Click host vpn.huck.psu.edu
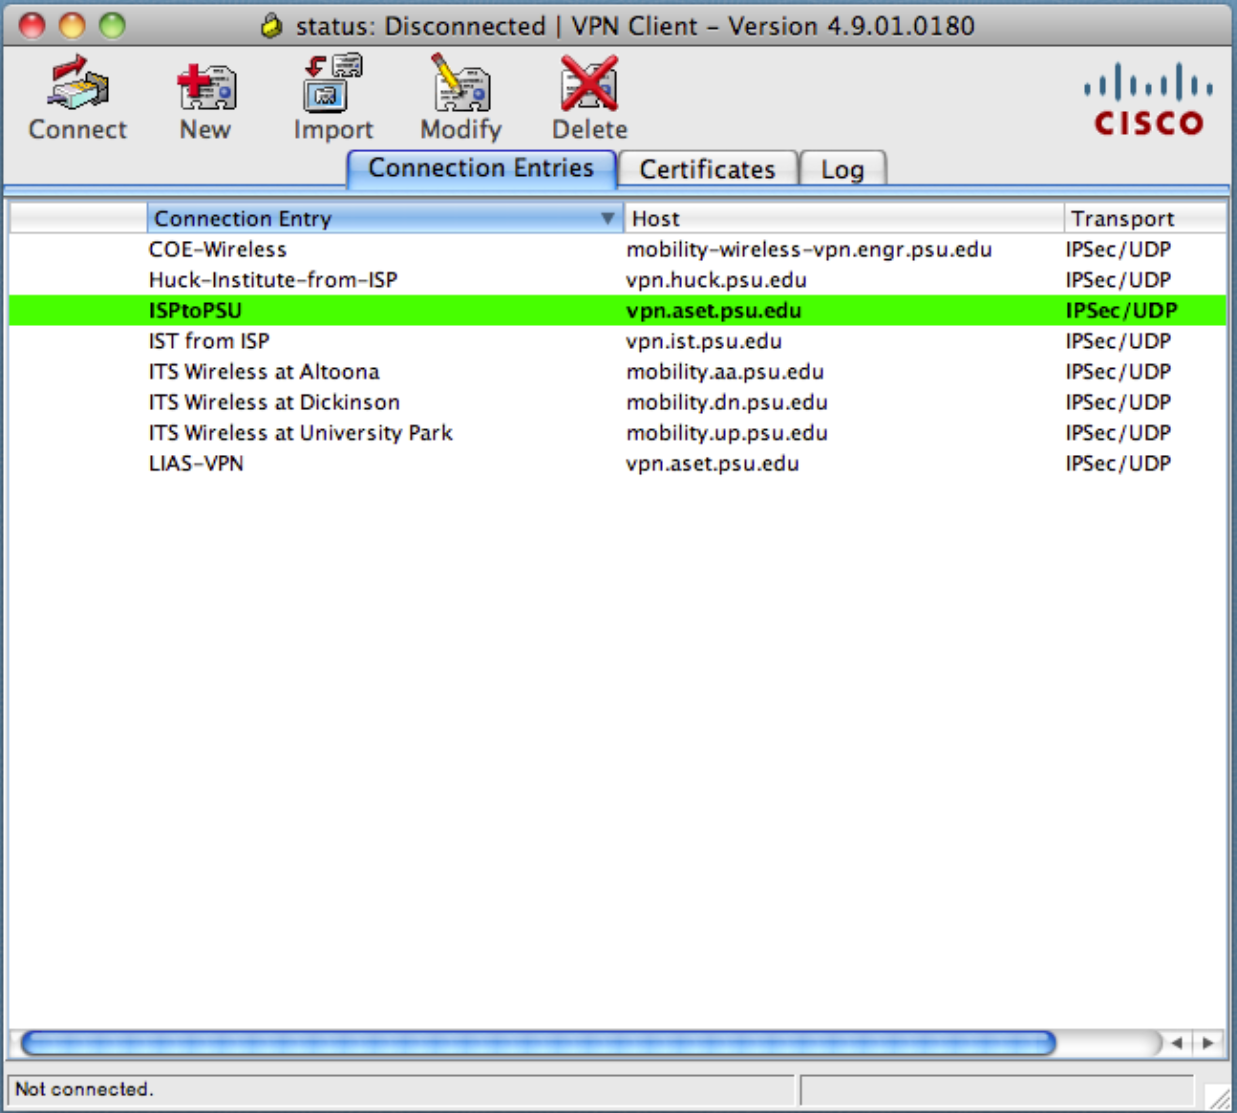The width and height of the screenshot is (1237, 1113). (x=716, y=280)
